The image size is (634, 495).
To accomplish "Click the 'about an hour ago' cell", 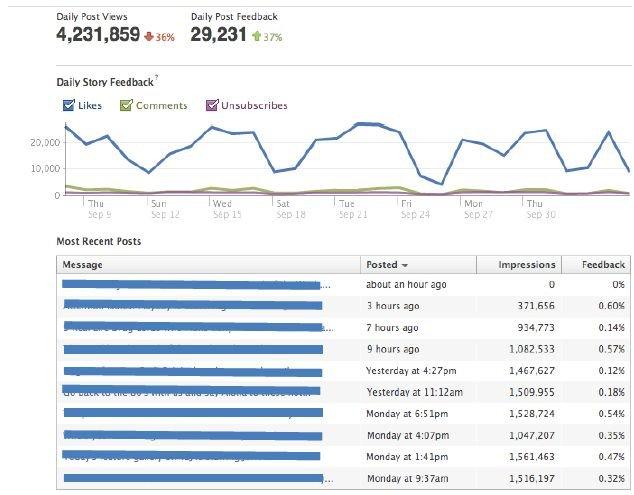I will [x=406, y=285].
